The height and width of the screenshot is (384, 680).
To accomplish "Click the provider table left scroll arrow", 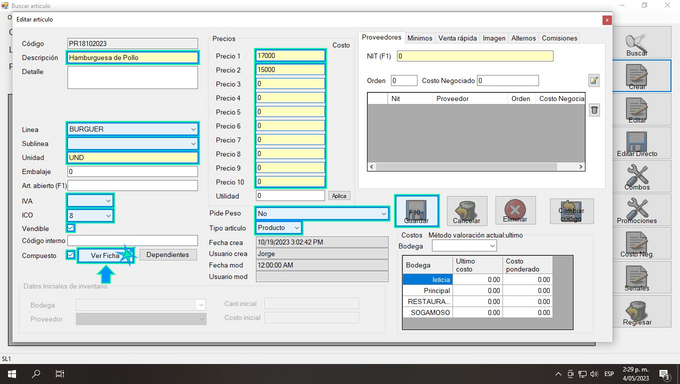I will click(x=371, y=167).
